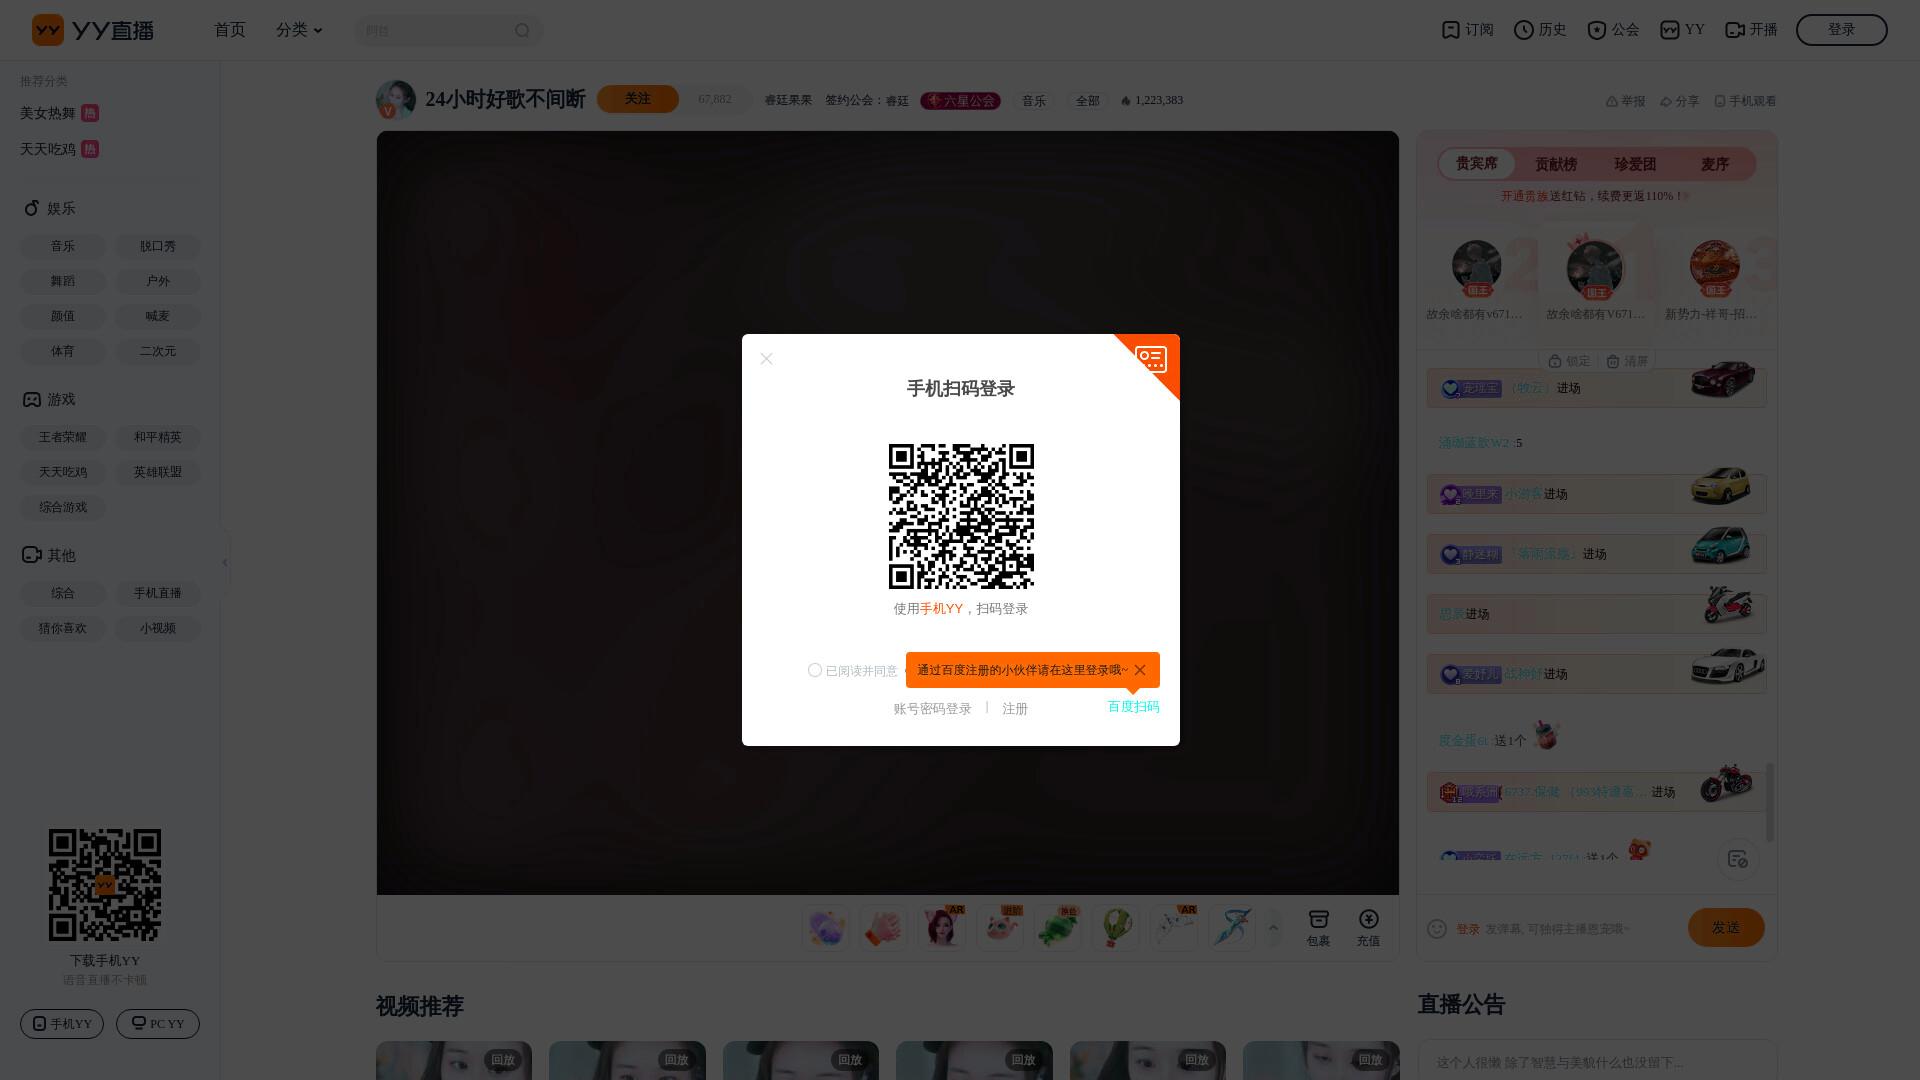Switch to 贵宾席 tab
The height and width of the screenshot is (1080, 1920).
click(1477, 164)
